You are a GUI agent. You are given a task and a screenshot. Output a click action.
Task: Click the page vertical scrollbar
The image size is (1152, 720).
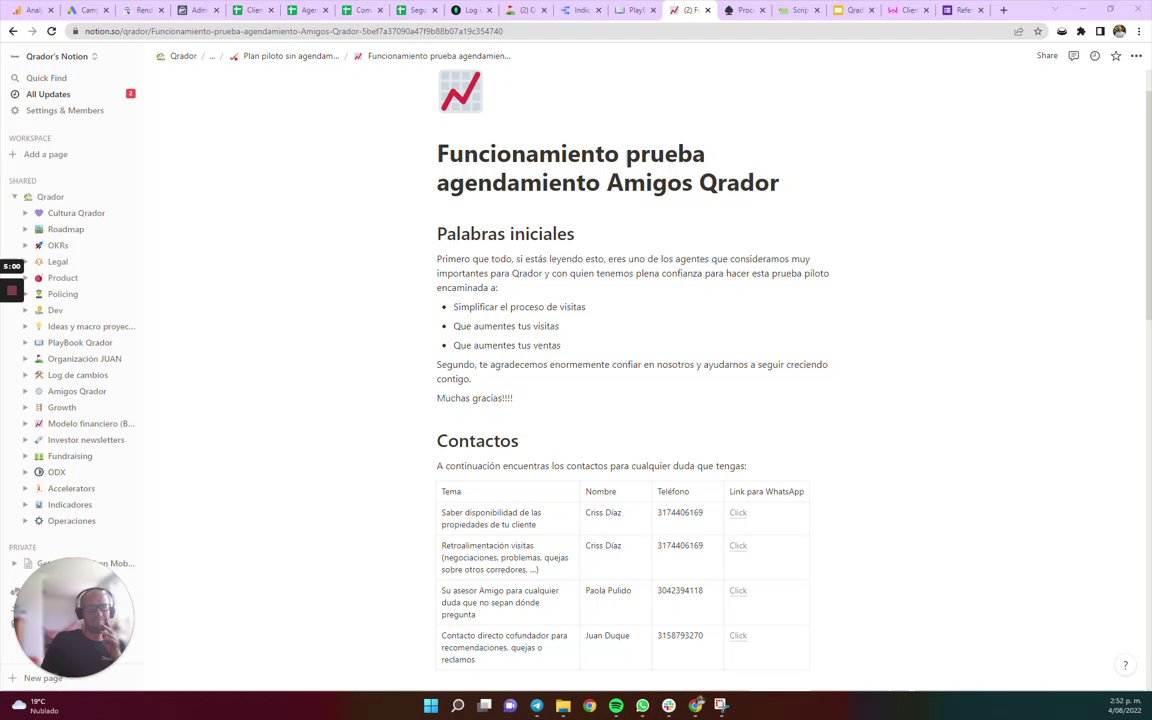click(1148, 206)
